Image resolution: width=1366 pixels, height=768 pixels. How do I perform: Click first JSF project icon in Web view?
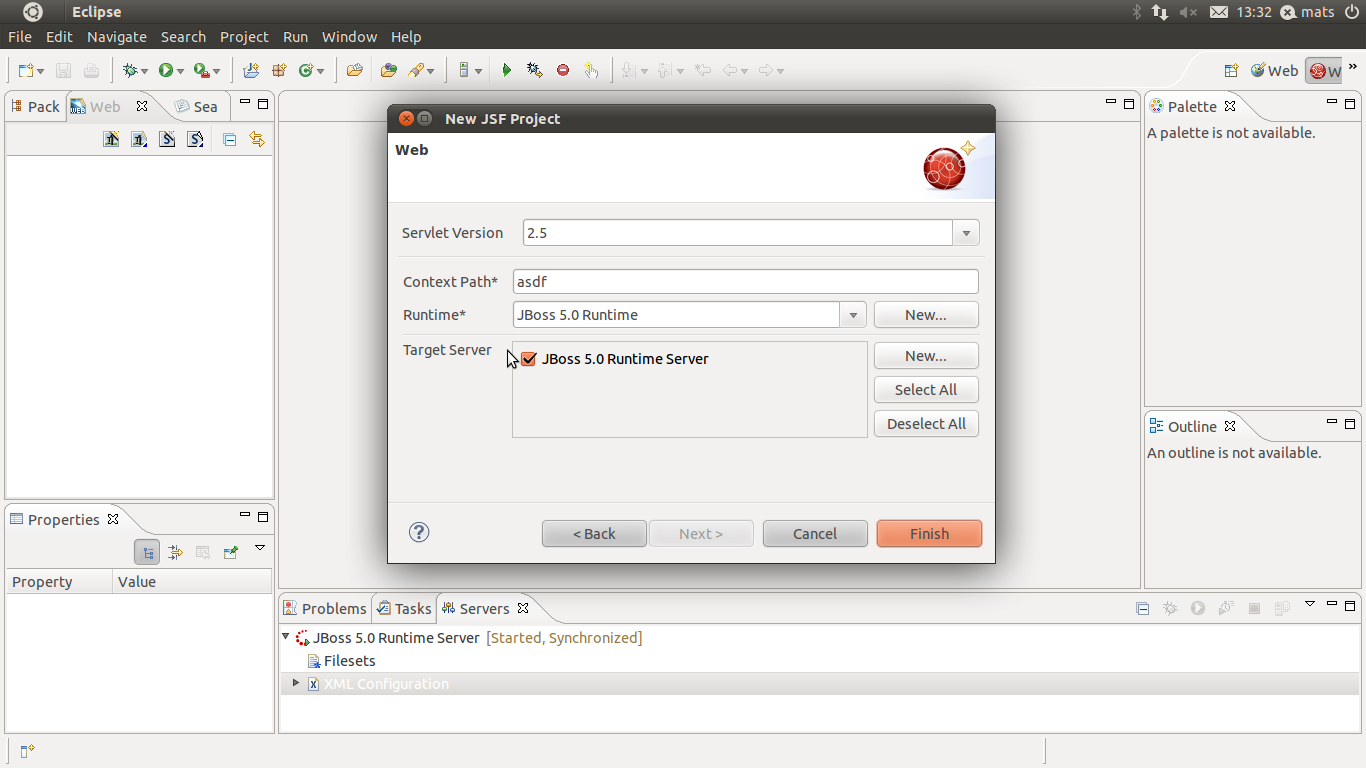click(111, 139)
